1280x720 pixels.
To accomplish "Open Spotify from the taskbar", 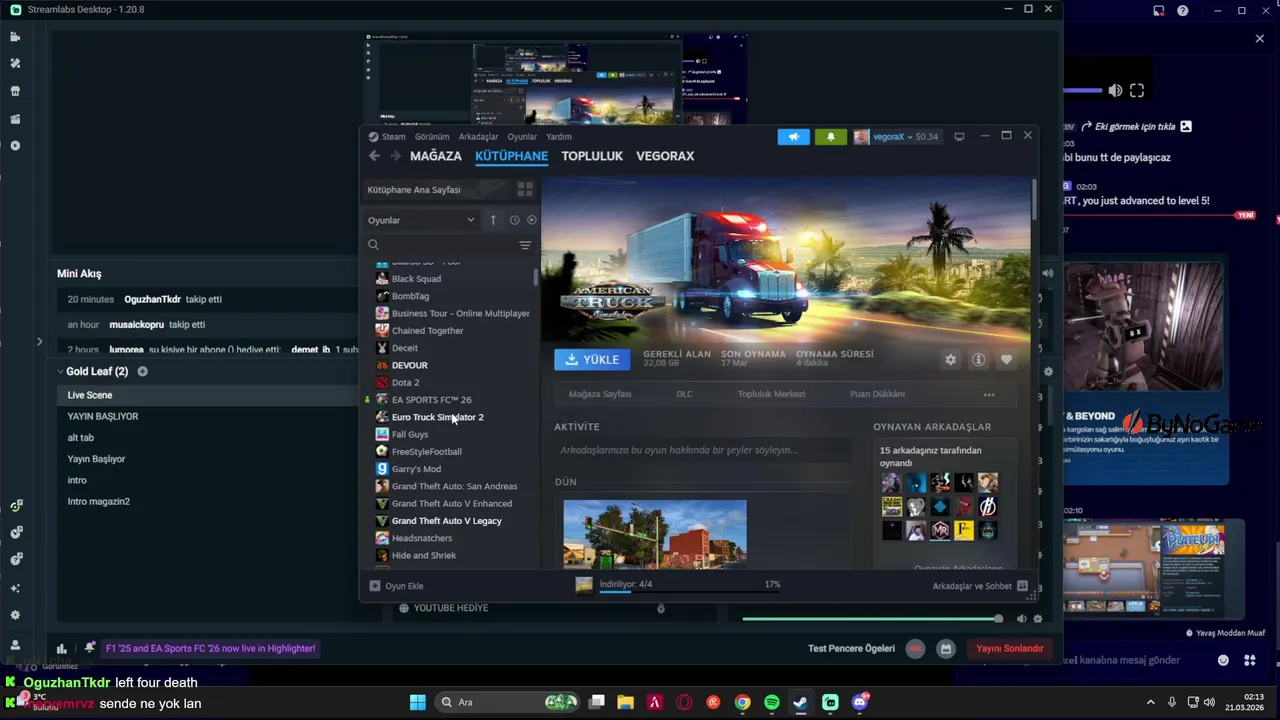I will click(772, 702).
